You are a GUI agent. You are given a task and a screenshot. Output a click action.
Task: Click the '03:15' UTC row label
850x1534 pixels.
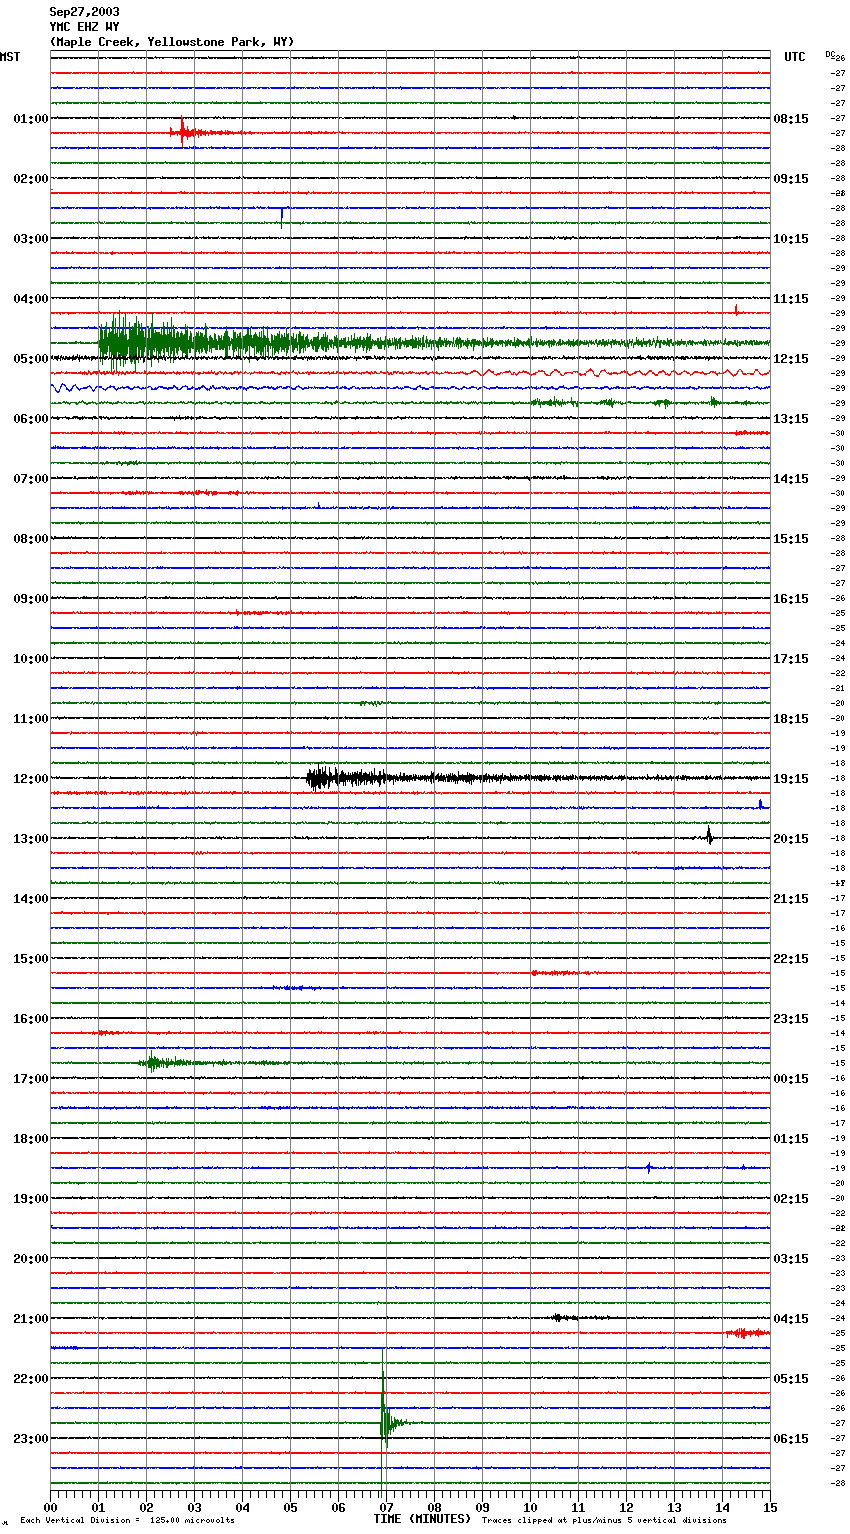(791, 1259)
